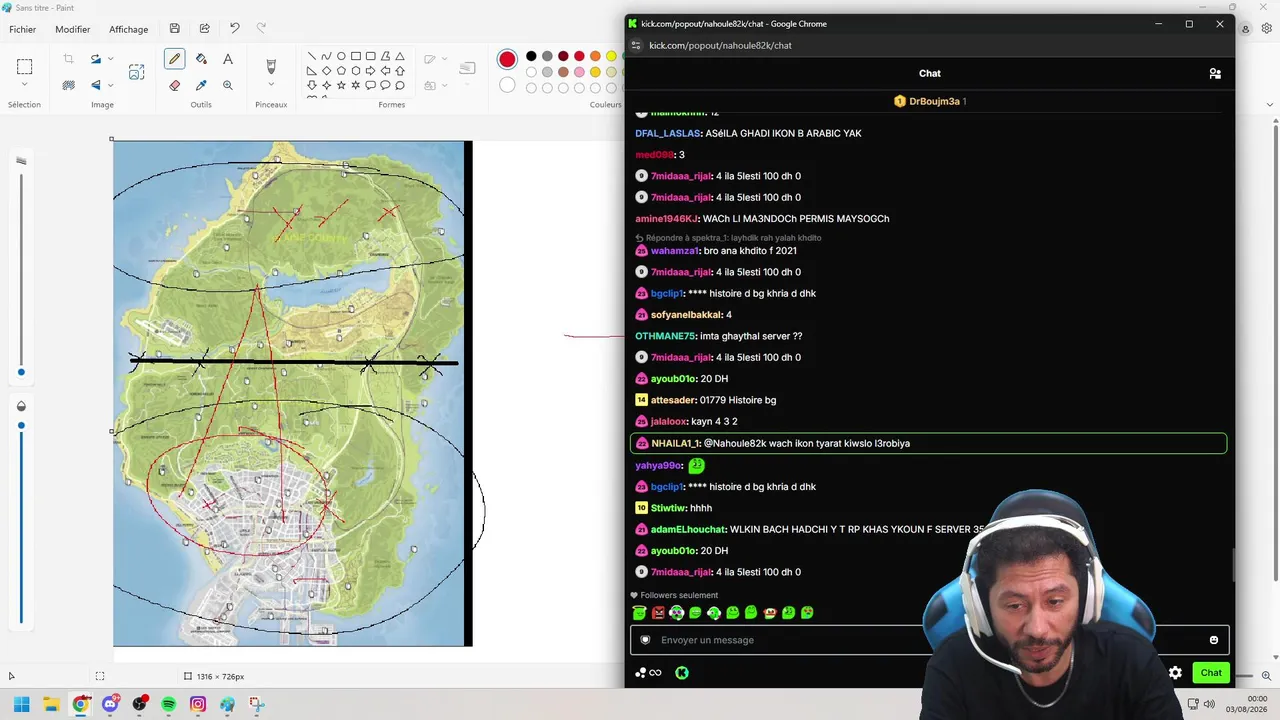Activate the Color picker eyedropper tool
Screen dimensions: 1280x720
(201, 86)
